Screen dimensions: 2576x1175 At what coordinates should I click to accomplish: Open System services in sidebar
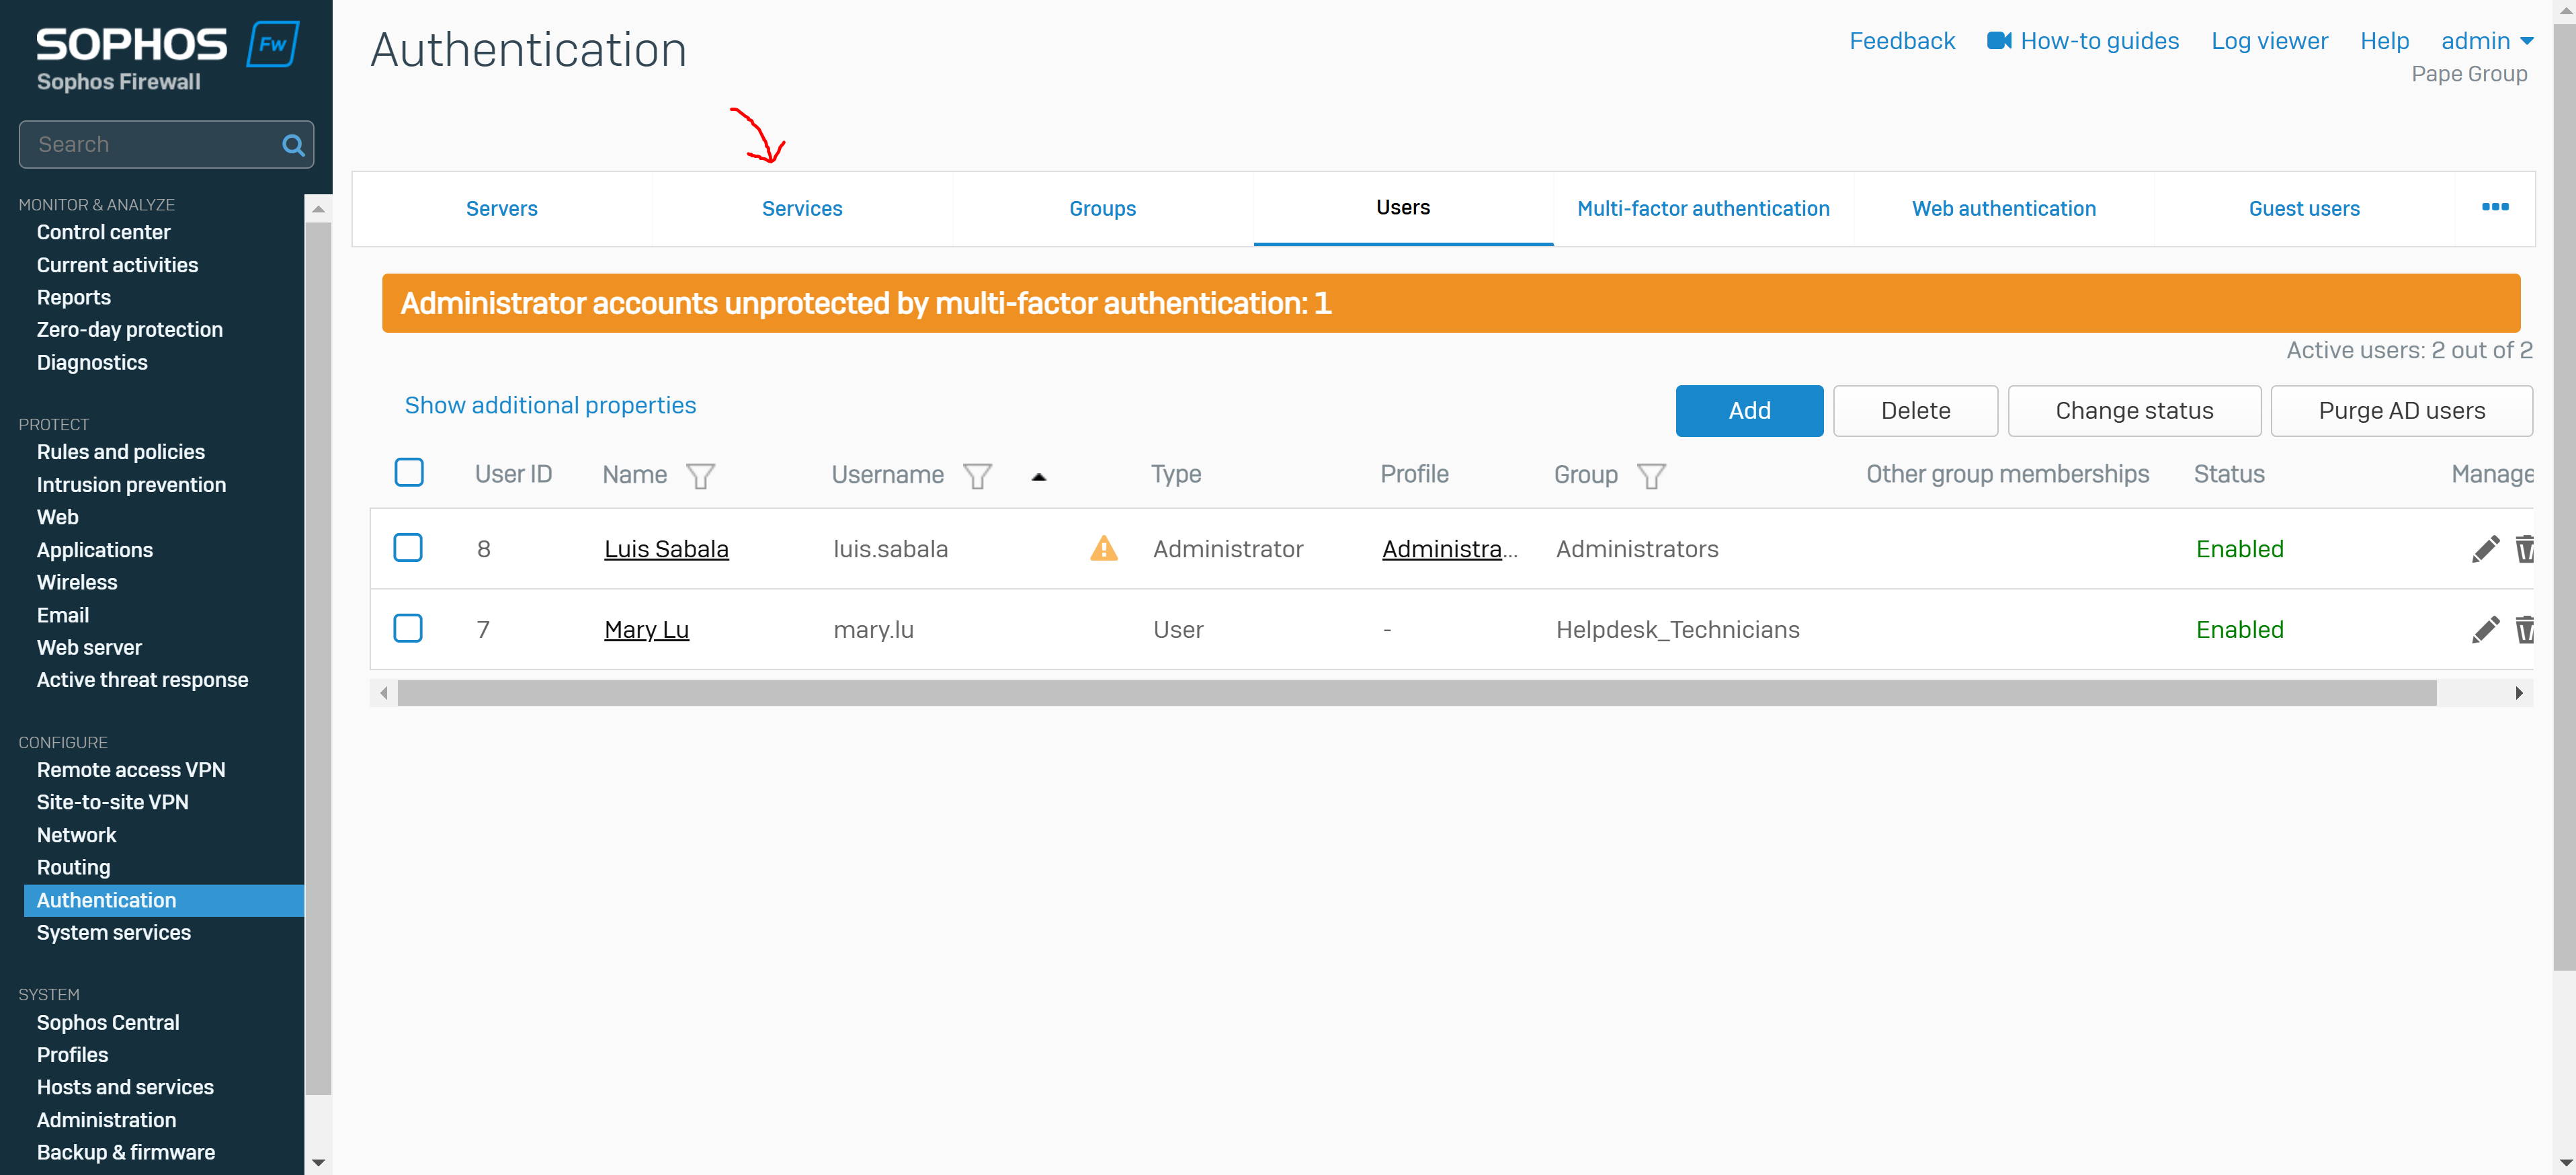coord(113,932)
